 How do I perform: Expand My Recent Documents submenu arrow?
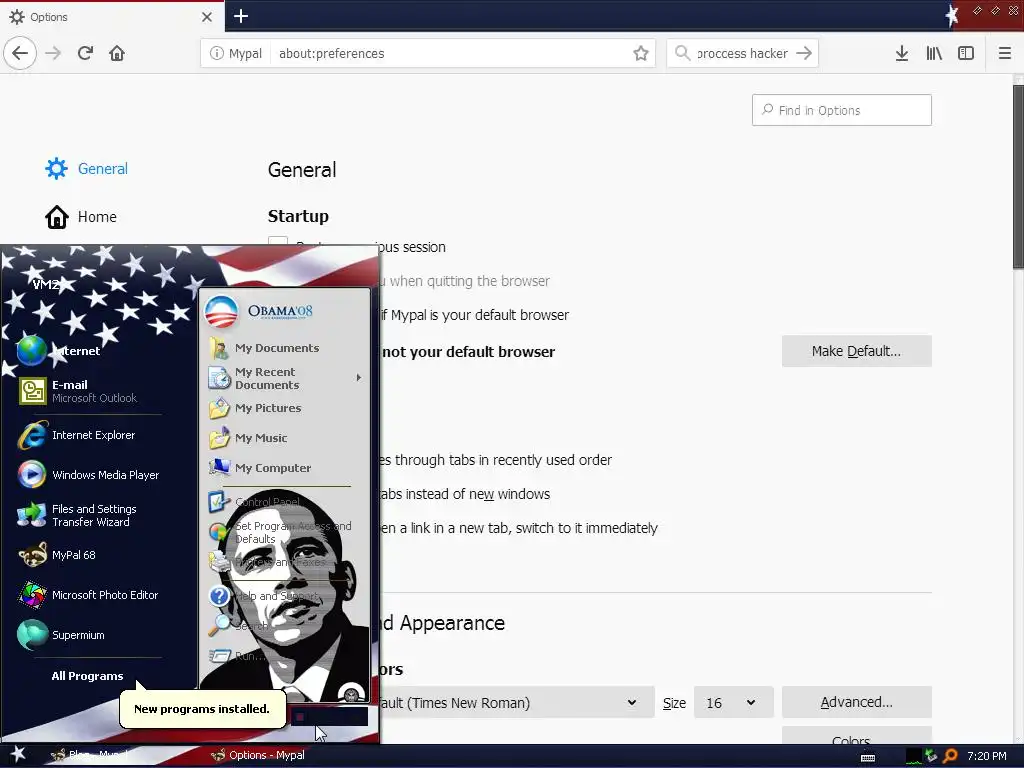[359, 377]
